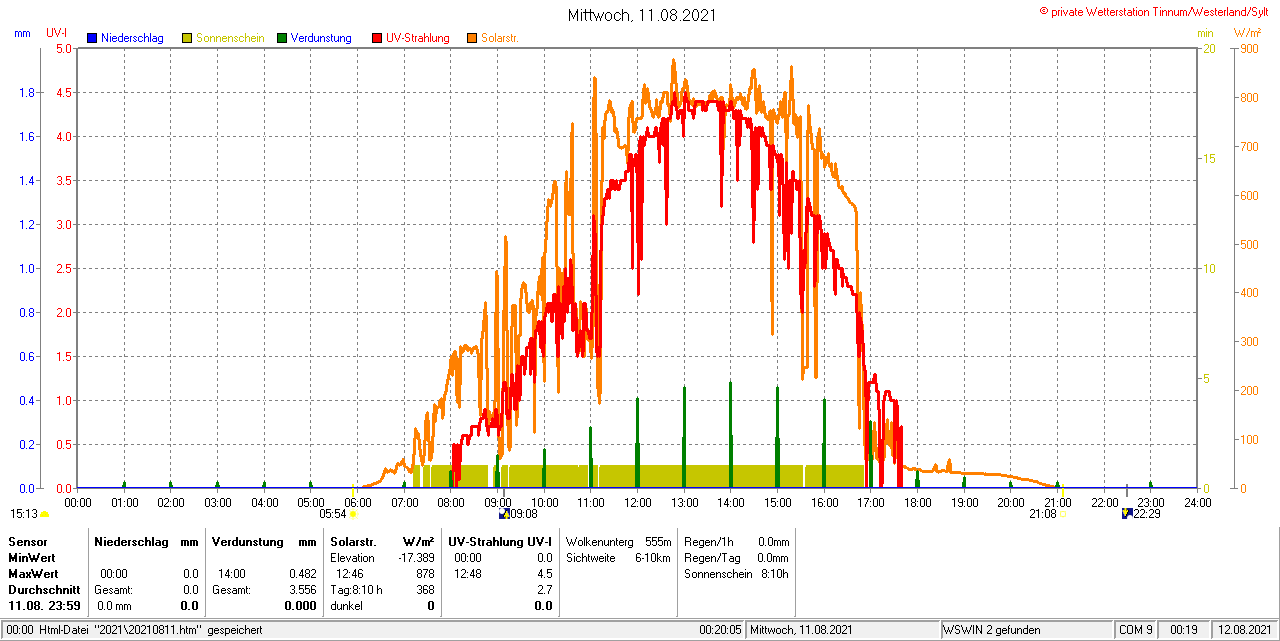
Task: Click the 12.08.2021 status bar date
Action: click(1244, 630)
